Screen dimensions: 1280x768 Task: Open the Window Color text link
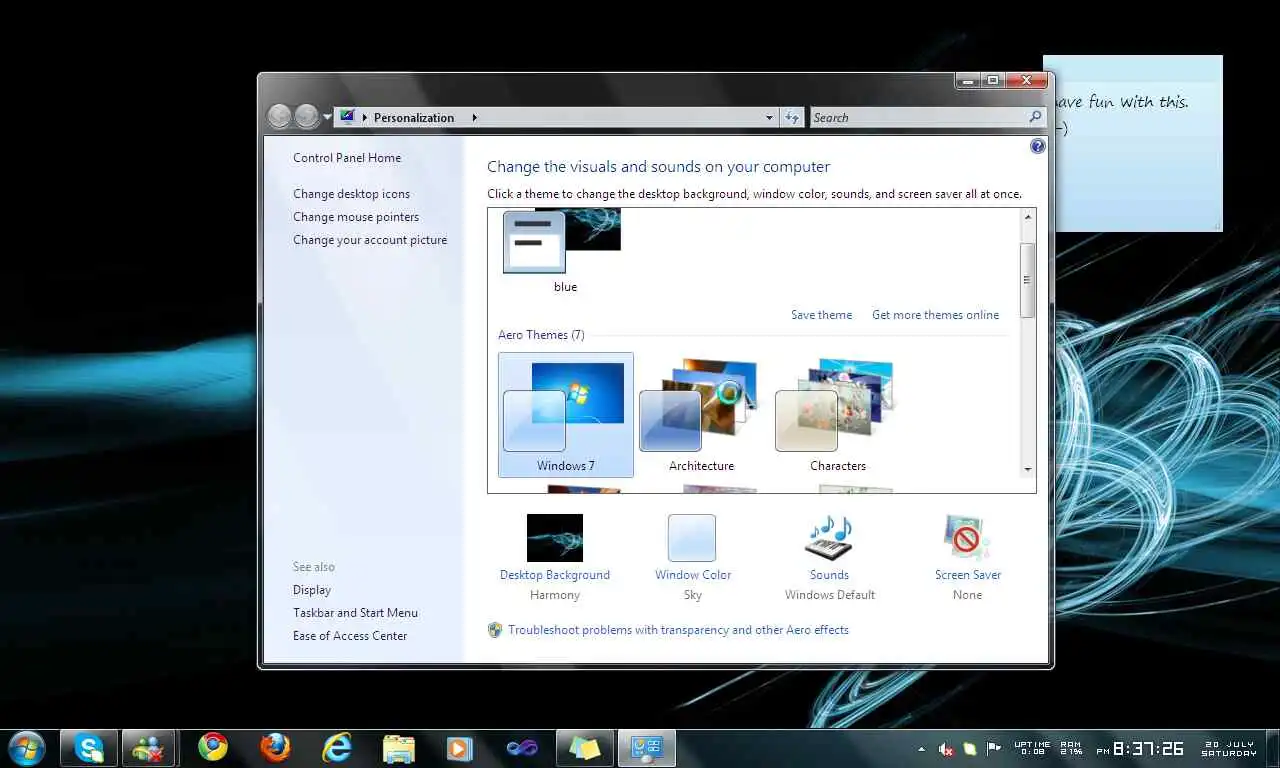(693, 575)
